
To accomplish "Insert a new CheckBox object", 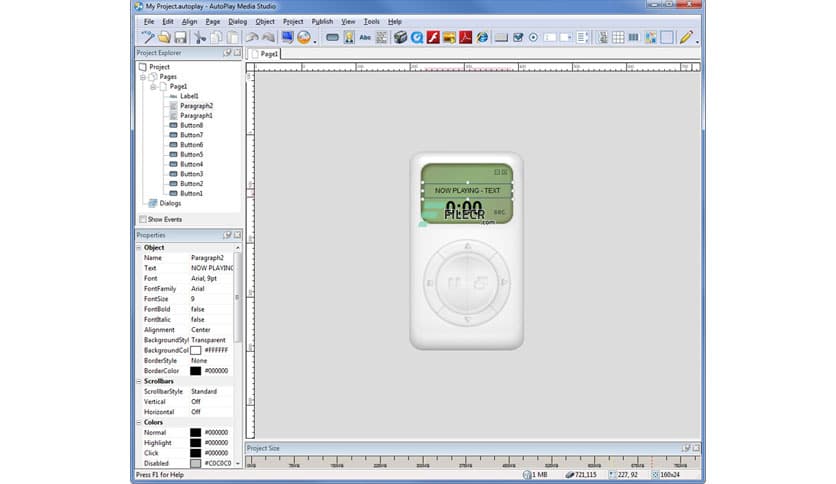I will (x=518, y=37).
